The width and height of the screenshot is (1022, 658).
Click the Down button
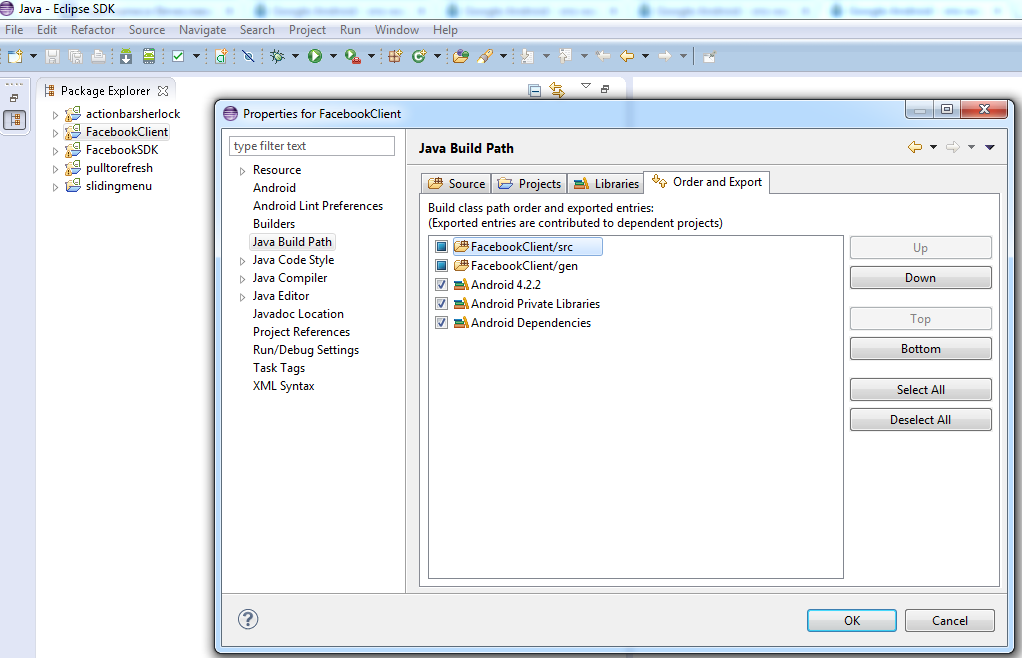coord(920,278)
